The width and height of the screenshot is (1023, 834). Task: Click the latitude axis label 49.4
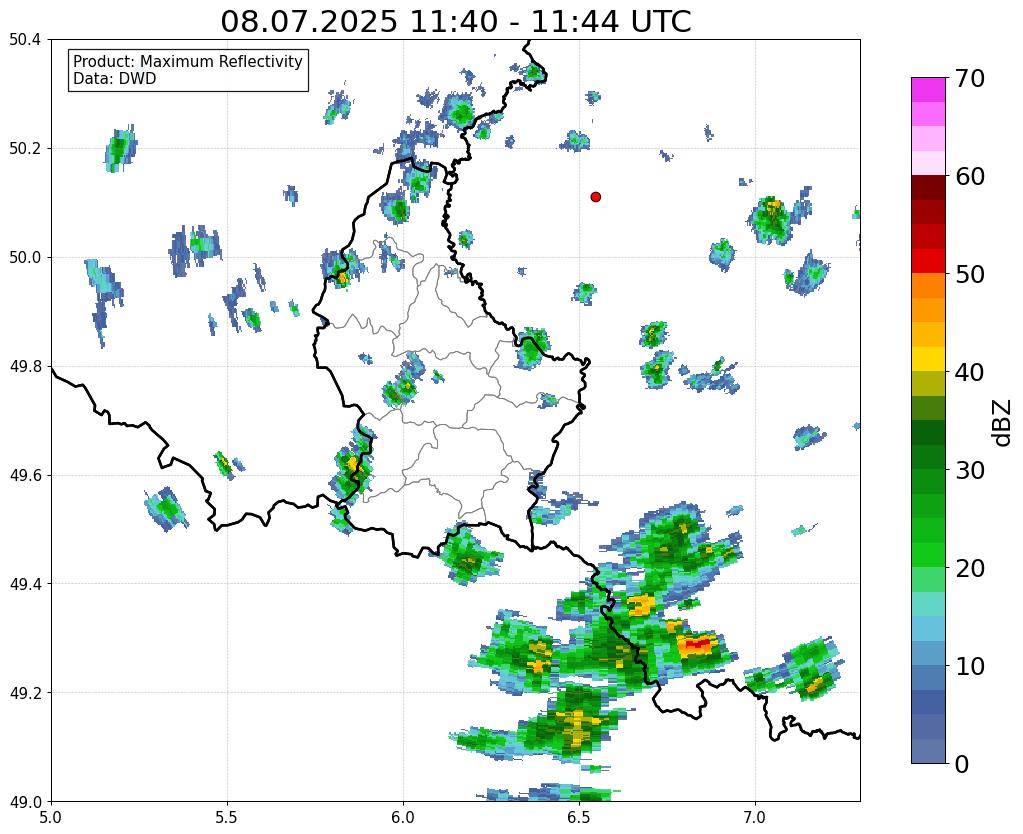tap(25, 584)
